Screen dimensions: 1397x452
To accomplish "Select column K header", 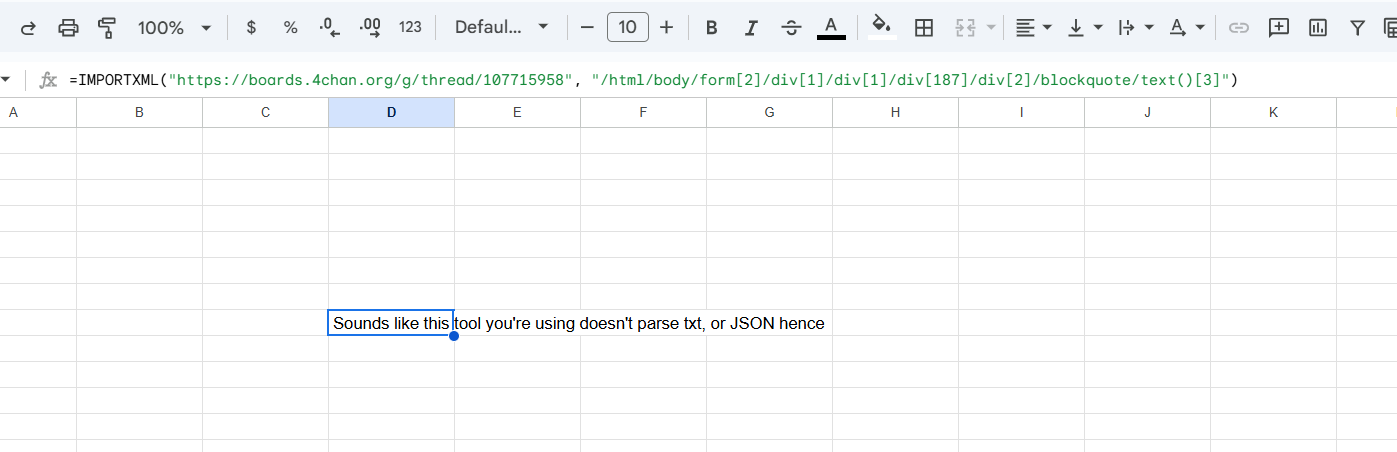I will [1273, 113].
